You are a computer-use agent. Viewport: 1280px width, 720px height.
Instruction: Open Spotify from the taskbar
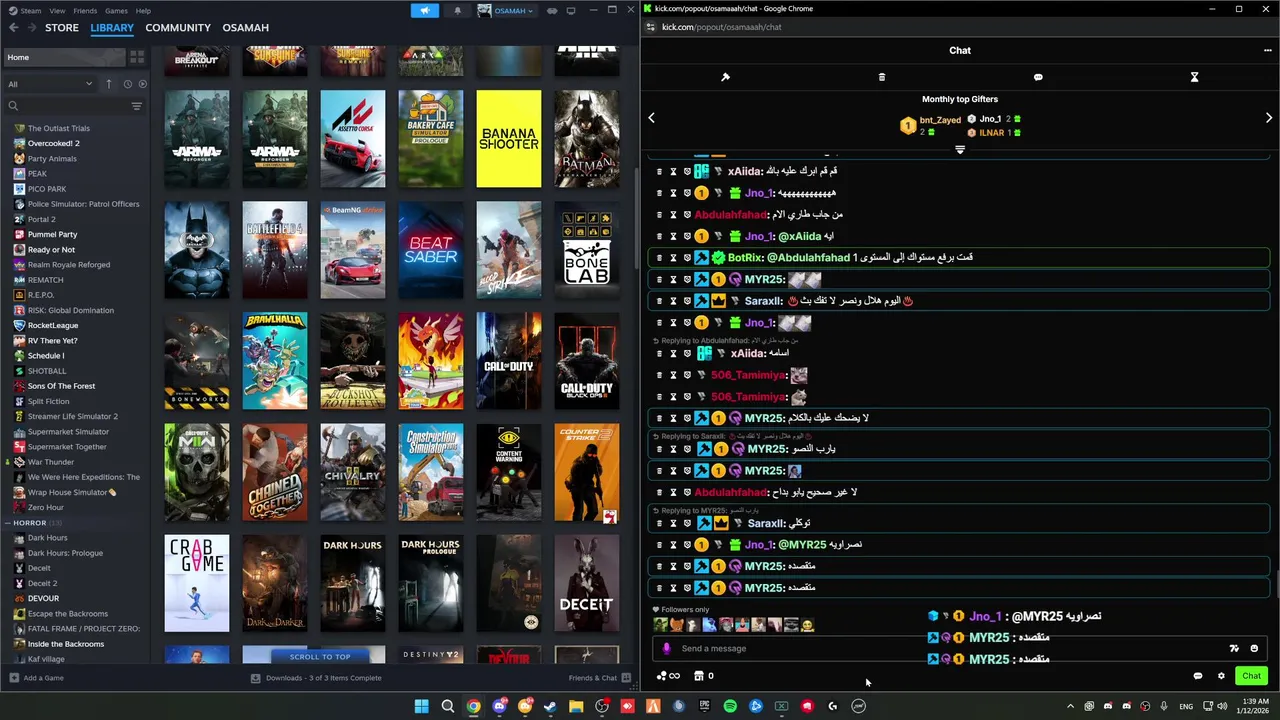730,706
